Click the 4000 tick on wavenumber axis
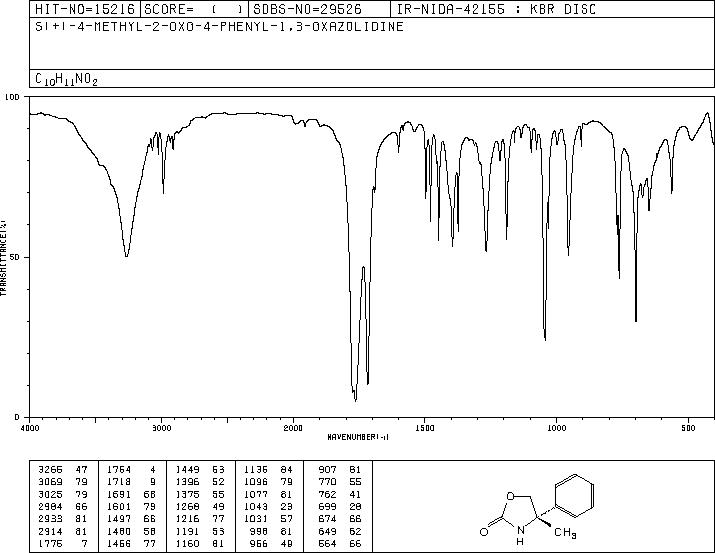This screenshot has width=715, height=553. tap(30, 427)
